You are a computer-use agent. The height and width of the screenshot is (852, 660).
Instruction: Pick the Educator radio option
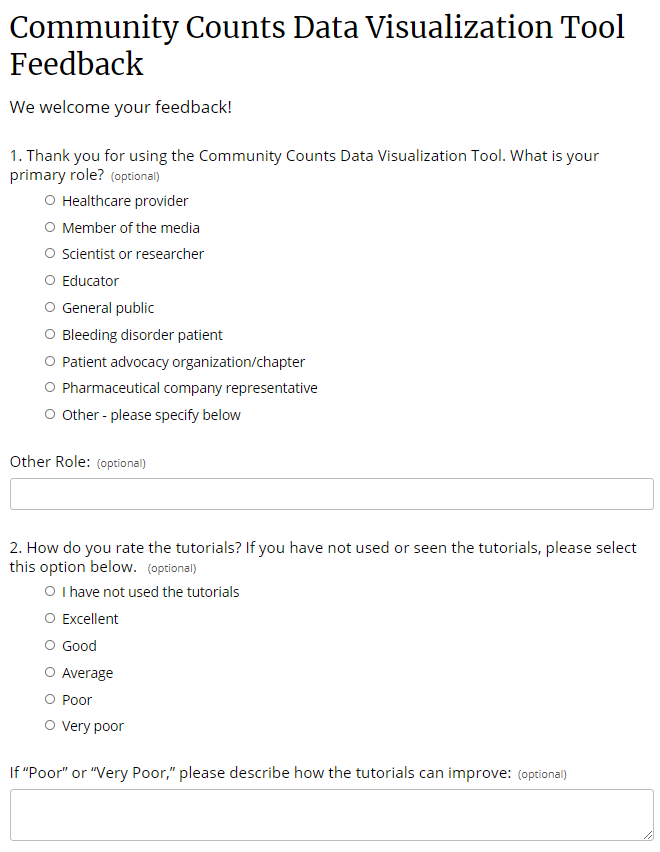click(50, 281)
